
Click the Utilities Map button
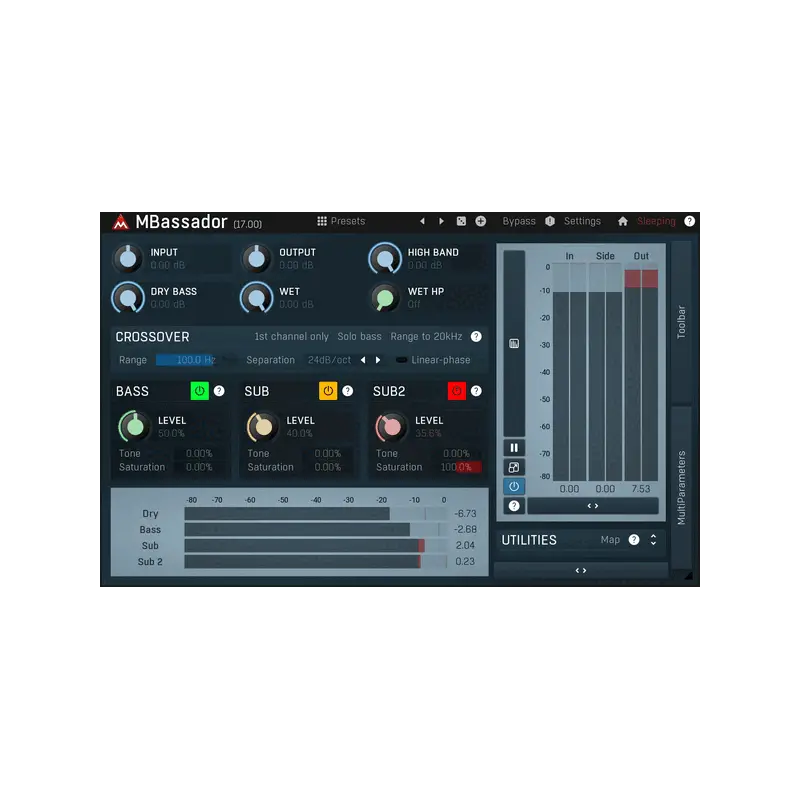click(x=610, y=540)
